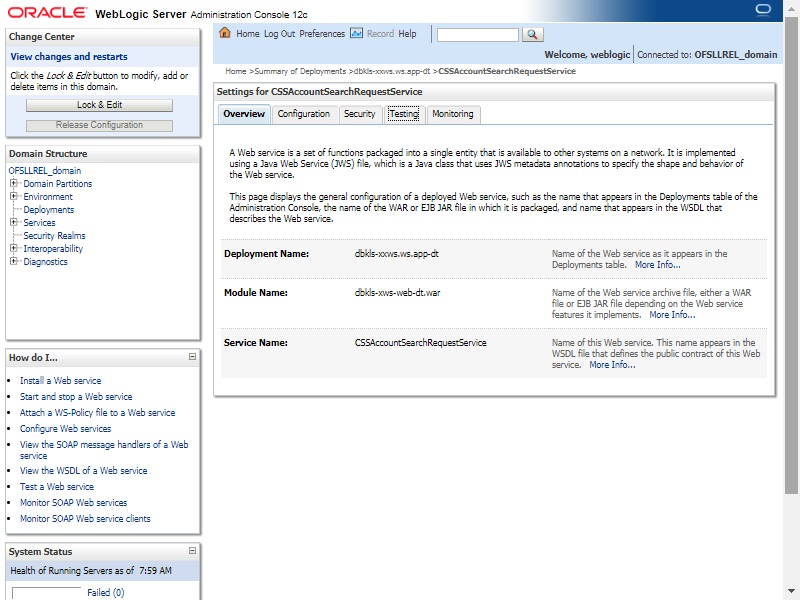Click the Home toolbar link
The image size is (800, 600).
tap(248, 34)
